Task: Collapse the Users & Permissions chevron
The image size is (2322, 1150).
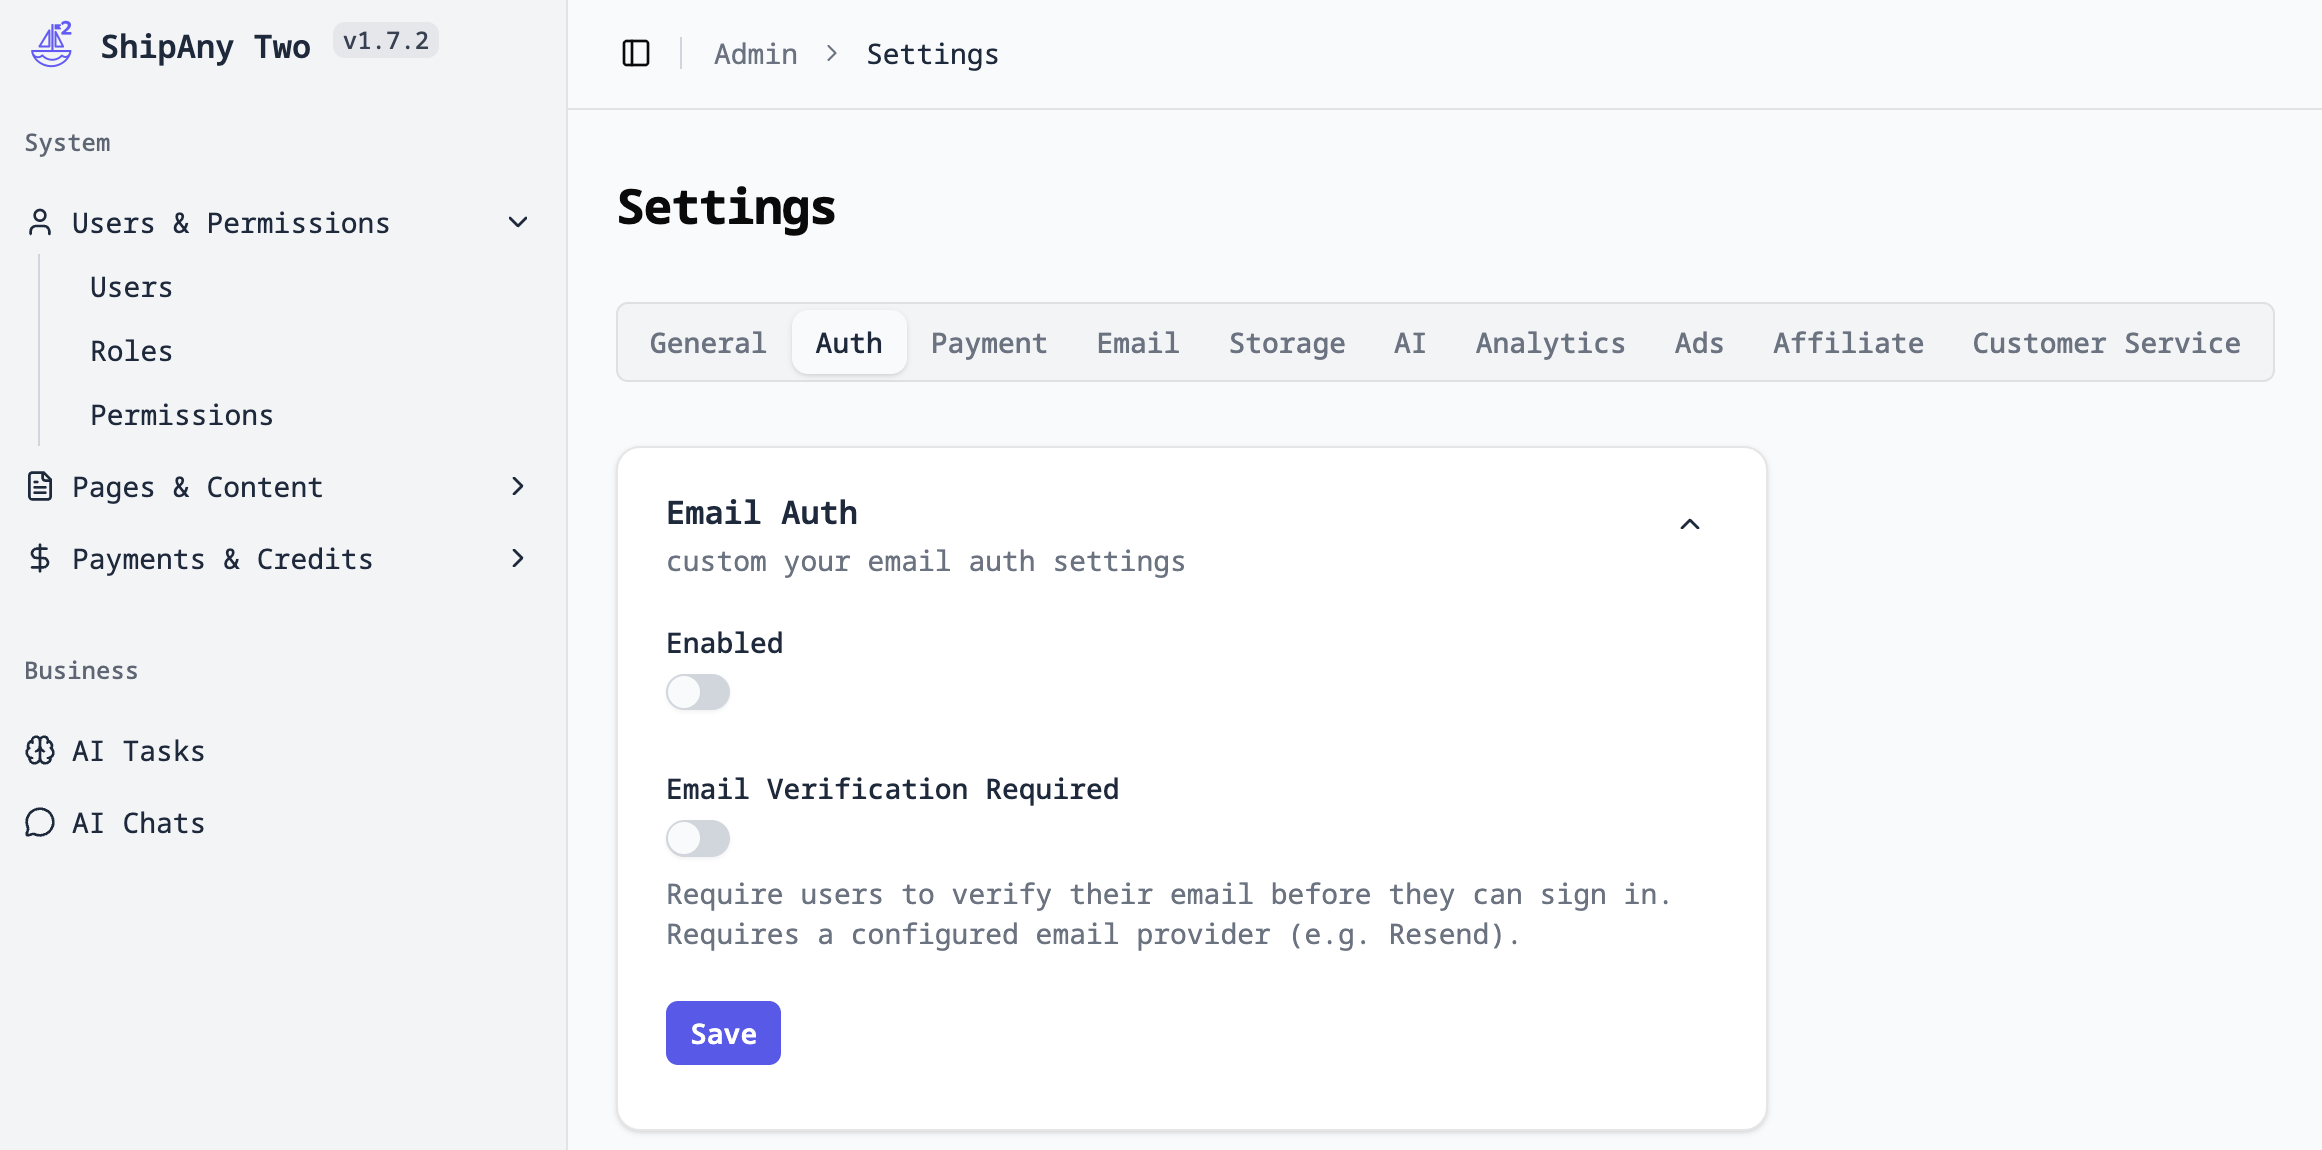Action: pos(518,222)
